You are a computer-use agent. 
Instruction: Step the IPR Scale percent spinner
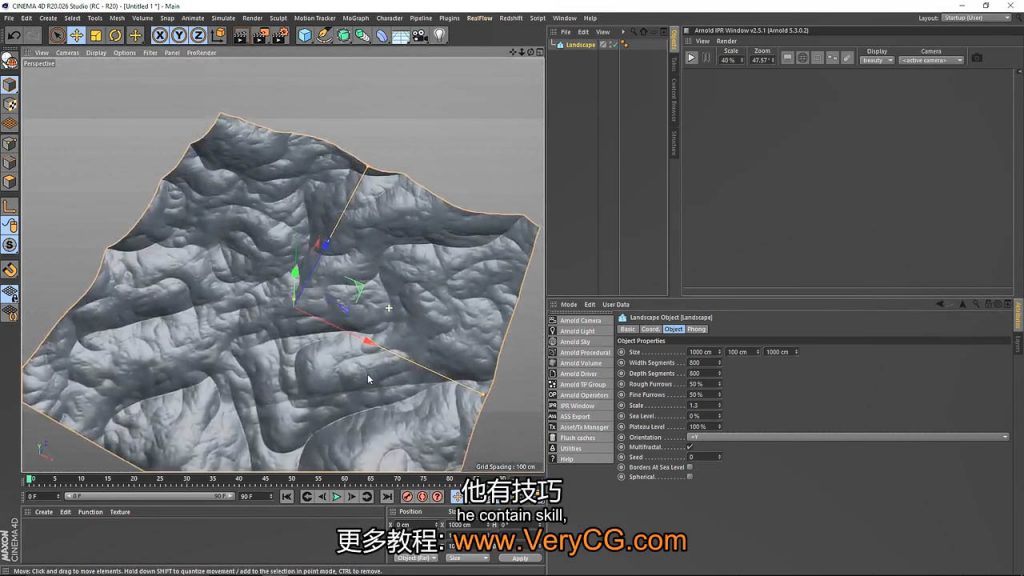[741, 60]
